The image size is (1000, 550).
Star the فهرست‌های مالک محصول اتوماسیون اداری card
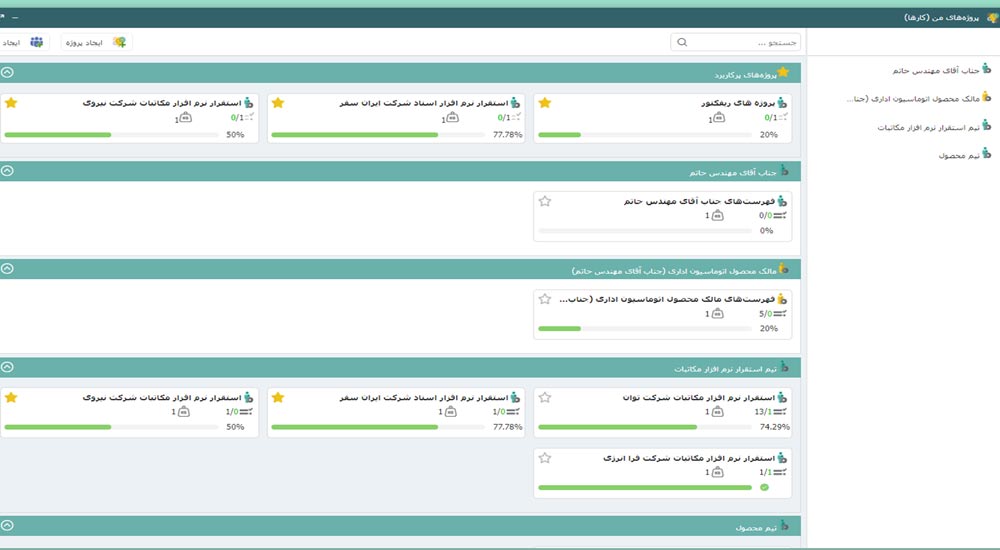click(545, 299)
